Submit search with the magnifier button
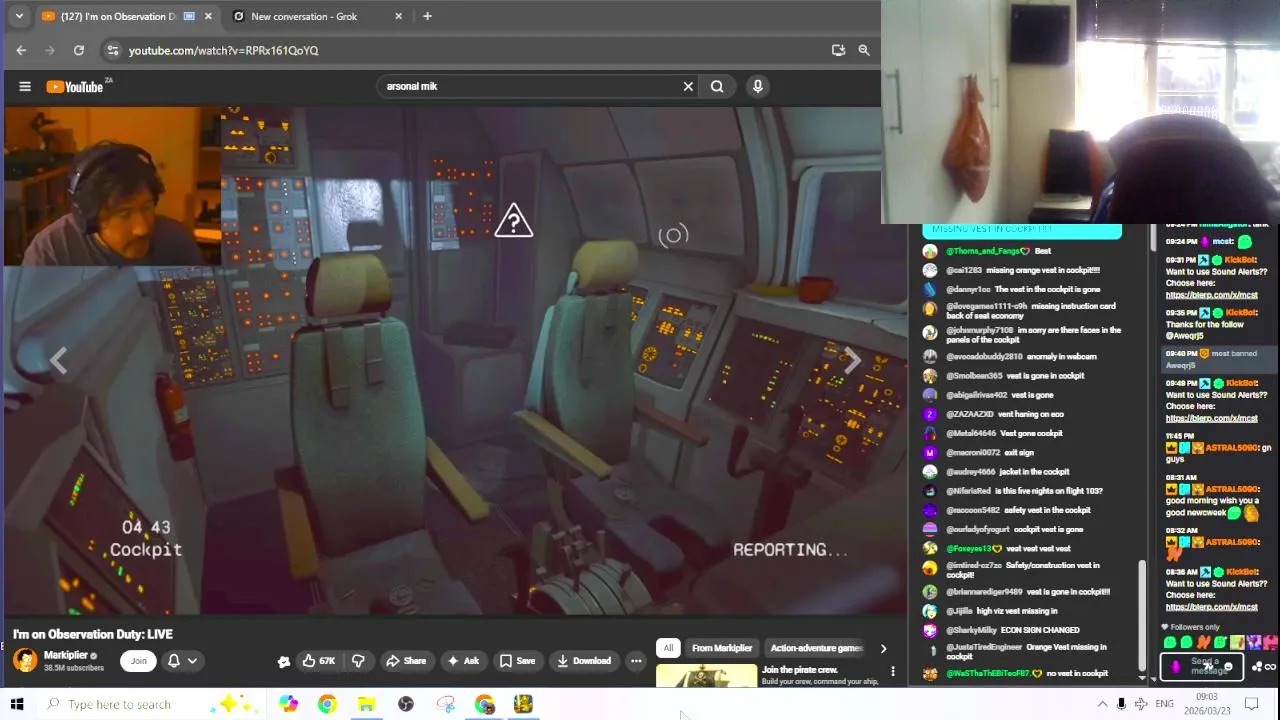This screenshot has width=1280, height=720. click(x=717, y=86)
